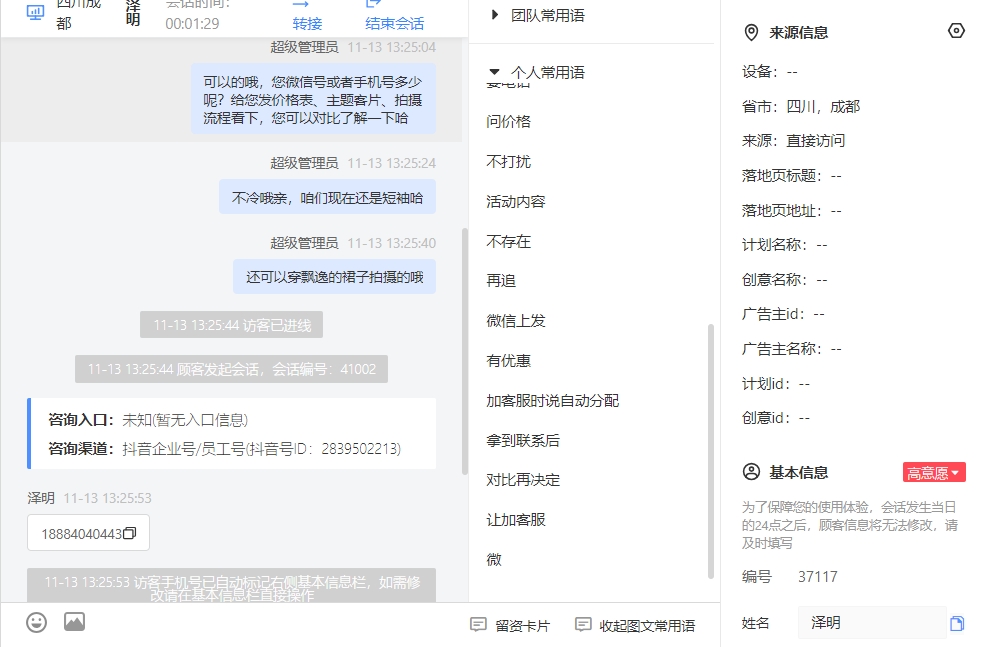Click the 访客已进线 system notice
The width and height of the screenshot is (984, 647).
(232, 325)
